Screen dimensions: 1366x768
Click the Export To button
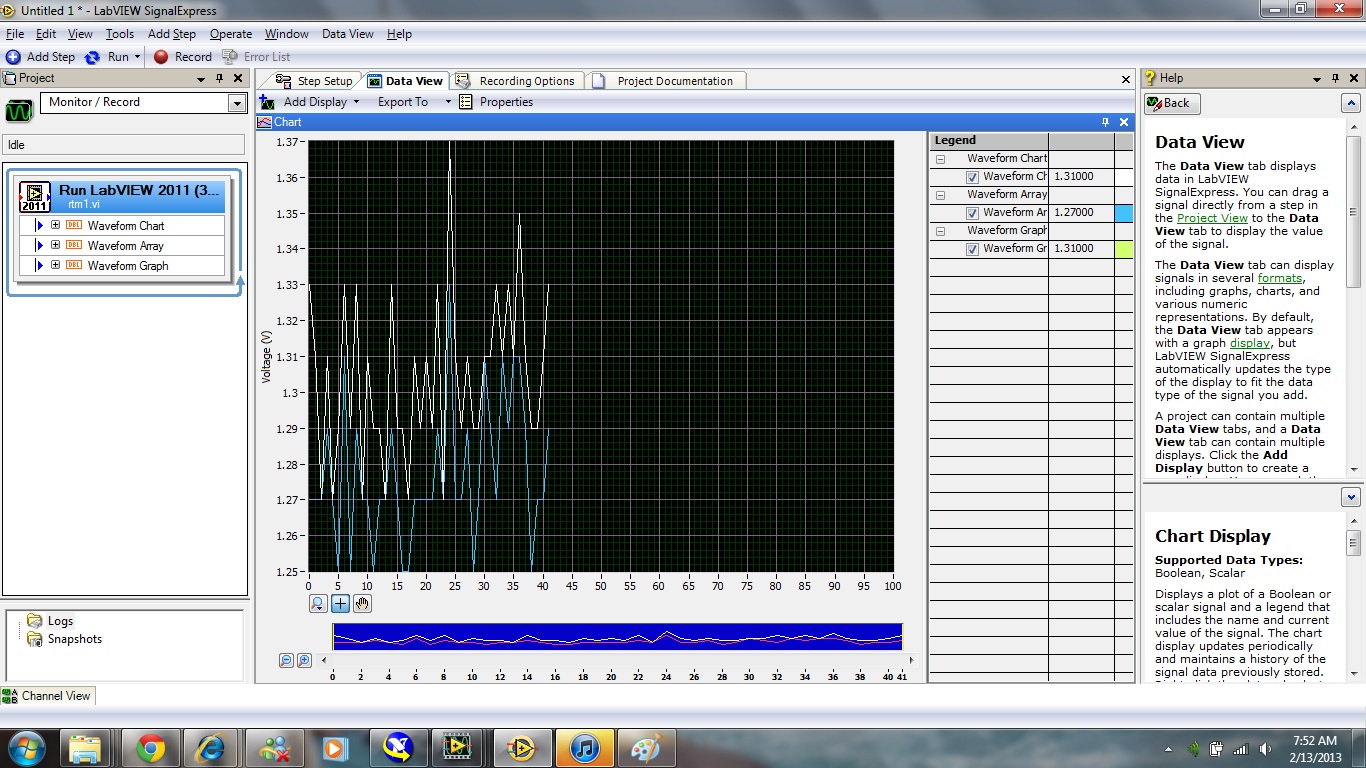[x=403, y=102]
